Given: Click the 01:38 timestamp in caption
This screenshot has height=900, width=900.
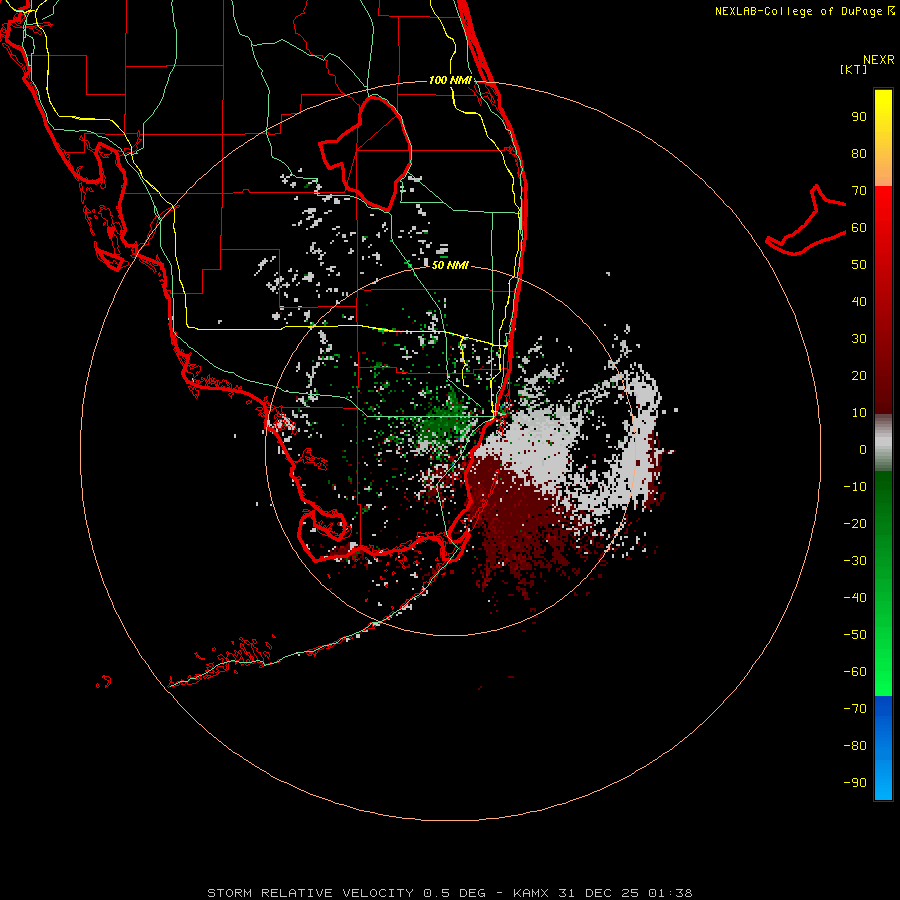Looking at the screenshot, I should (670, 893).
